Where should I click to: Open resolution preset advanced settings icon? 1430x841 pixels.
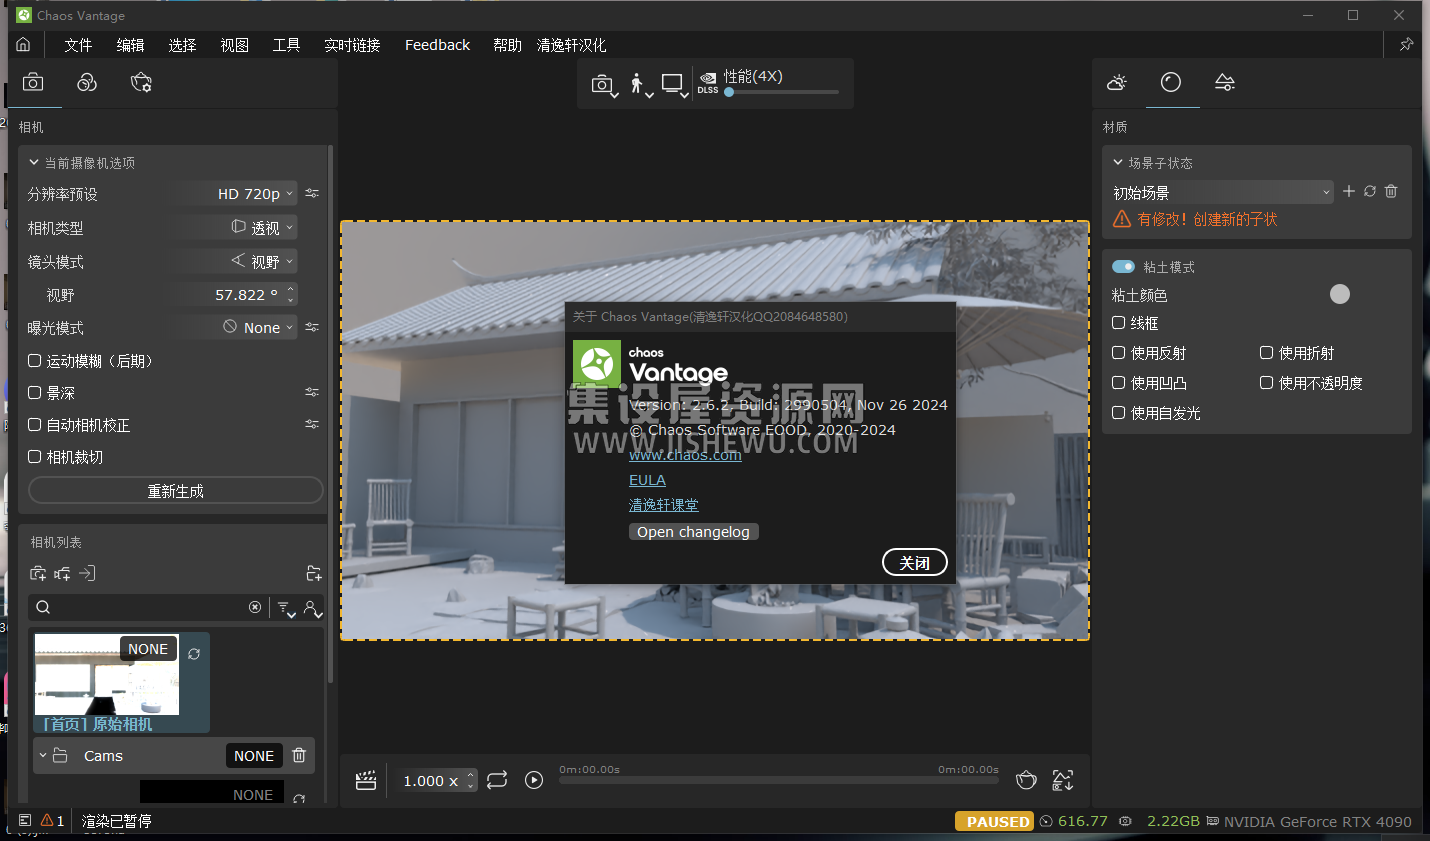pos(312,193)
